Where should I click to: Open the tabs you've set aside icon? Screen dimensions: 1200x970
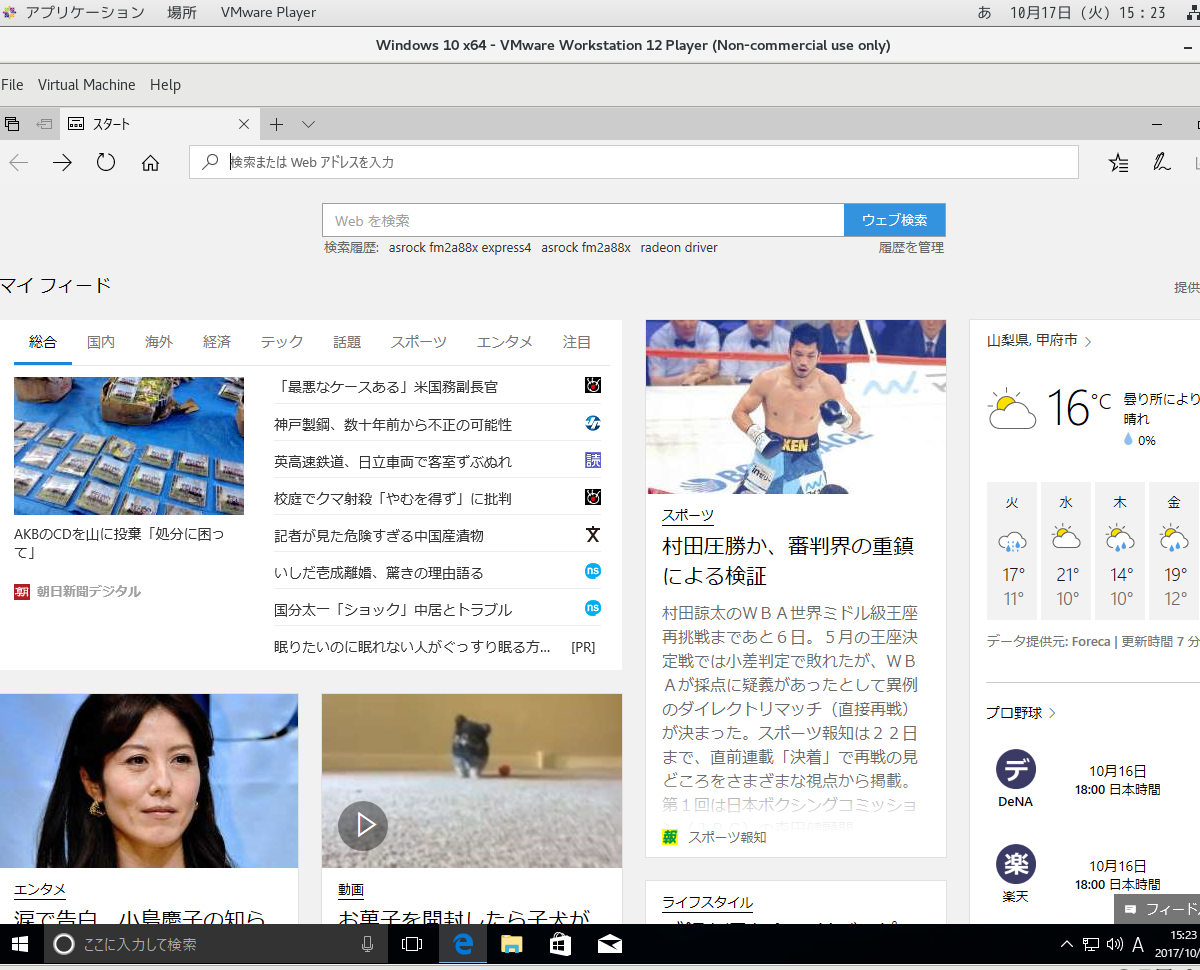point(12,124)
